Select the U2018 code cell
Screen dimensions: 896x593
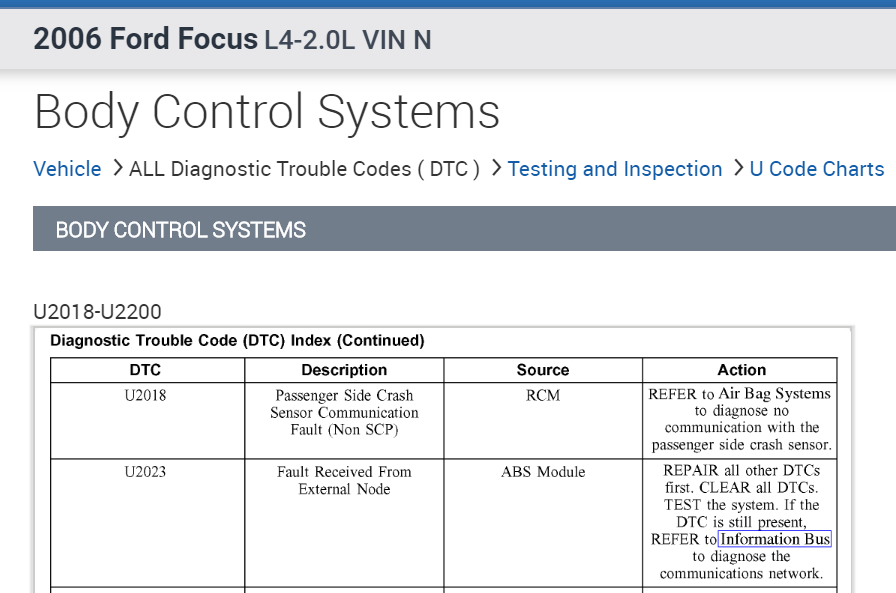(x=147, y=395)
